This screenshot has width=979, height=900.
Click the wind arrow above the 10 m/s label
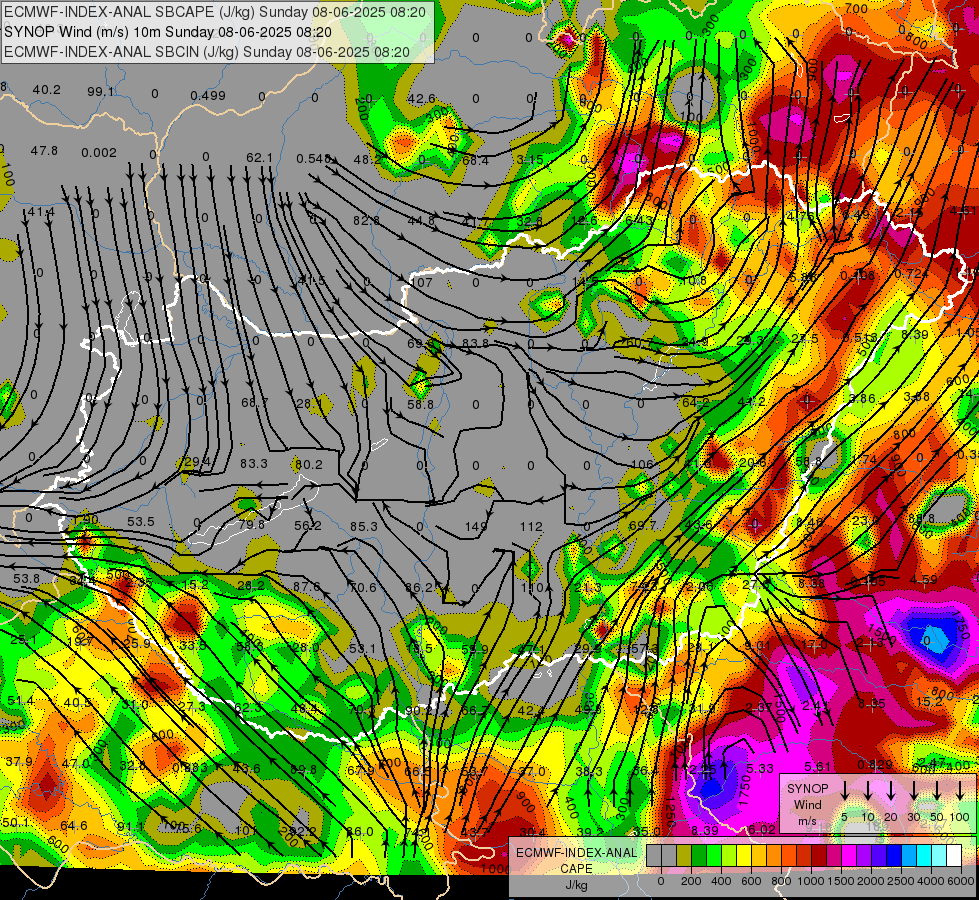pyautogui.click(x=868, y=791)
